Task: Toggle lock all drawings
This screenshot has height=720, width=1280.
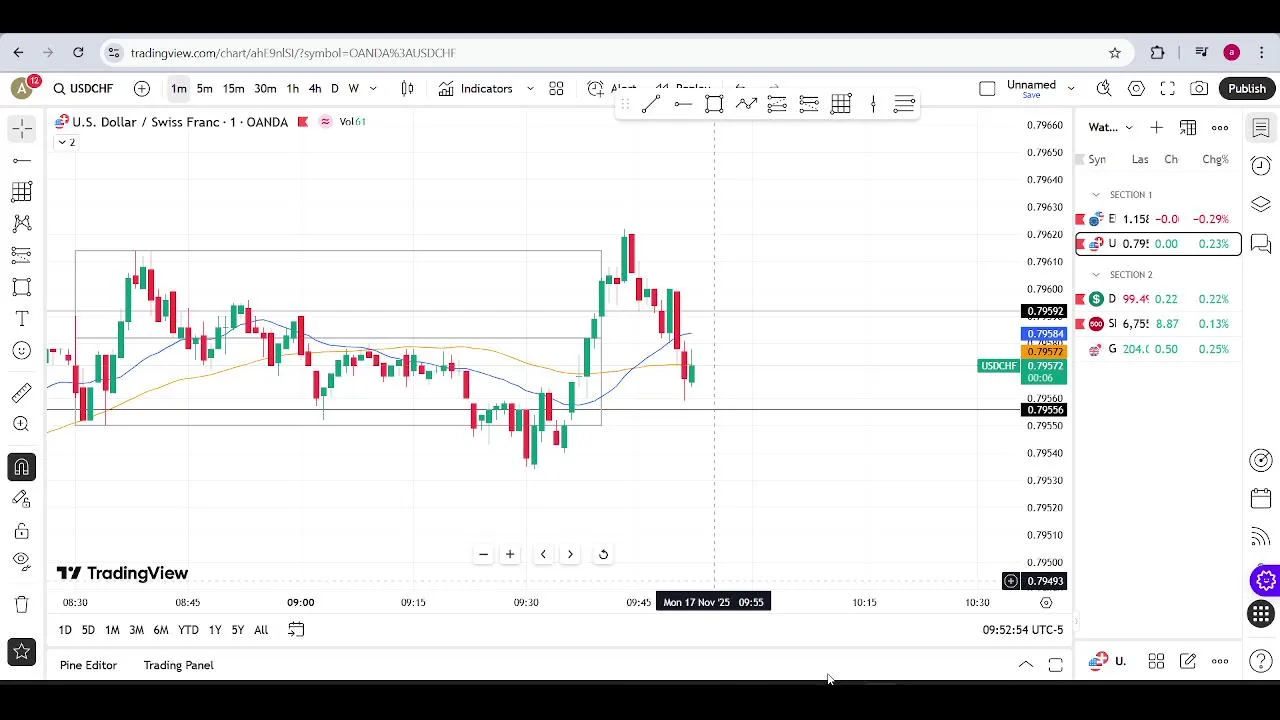Action: coord(21,531)
